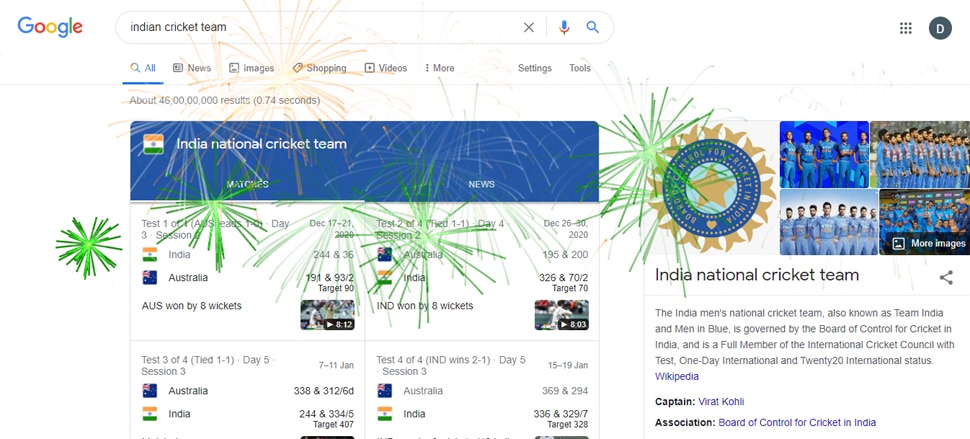Focus the search field containing 'indian cricket team'

coord(320,28)
